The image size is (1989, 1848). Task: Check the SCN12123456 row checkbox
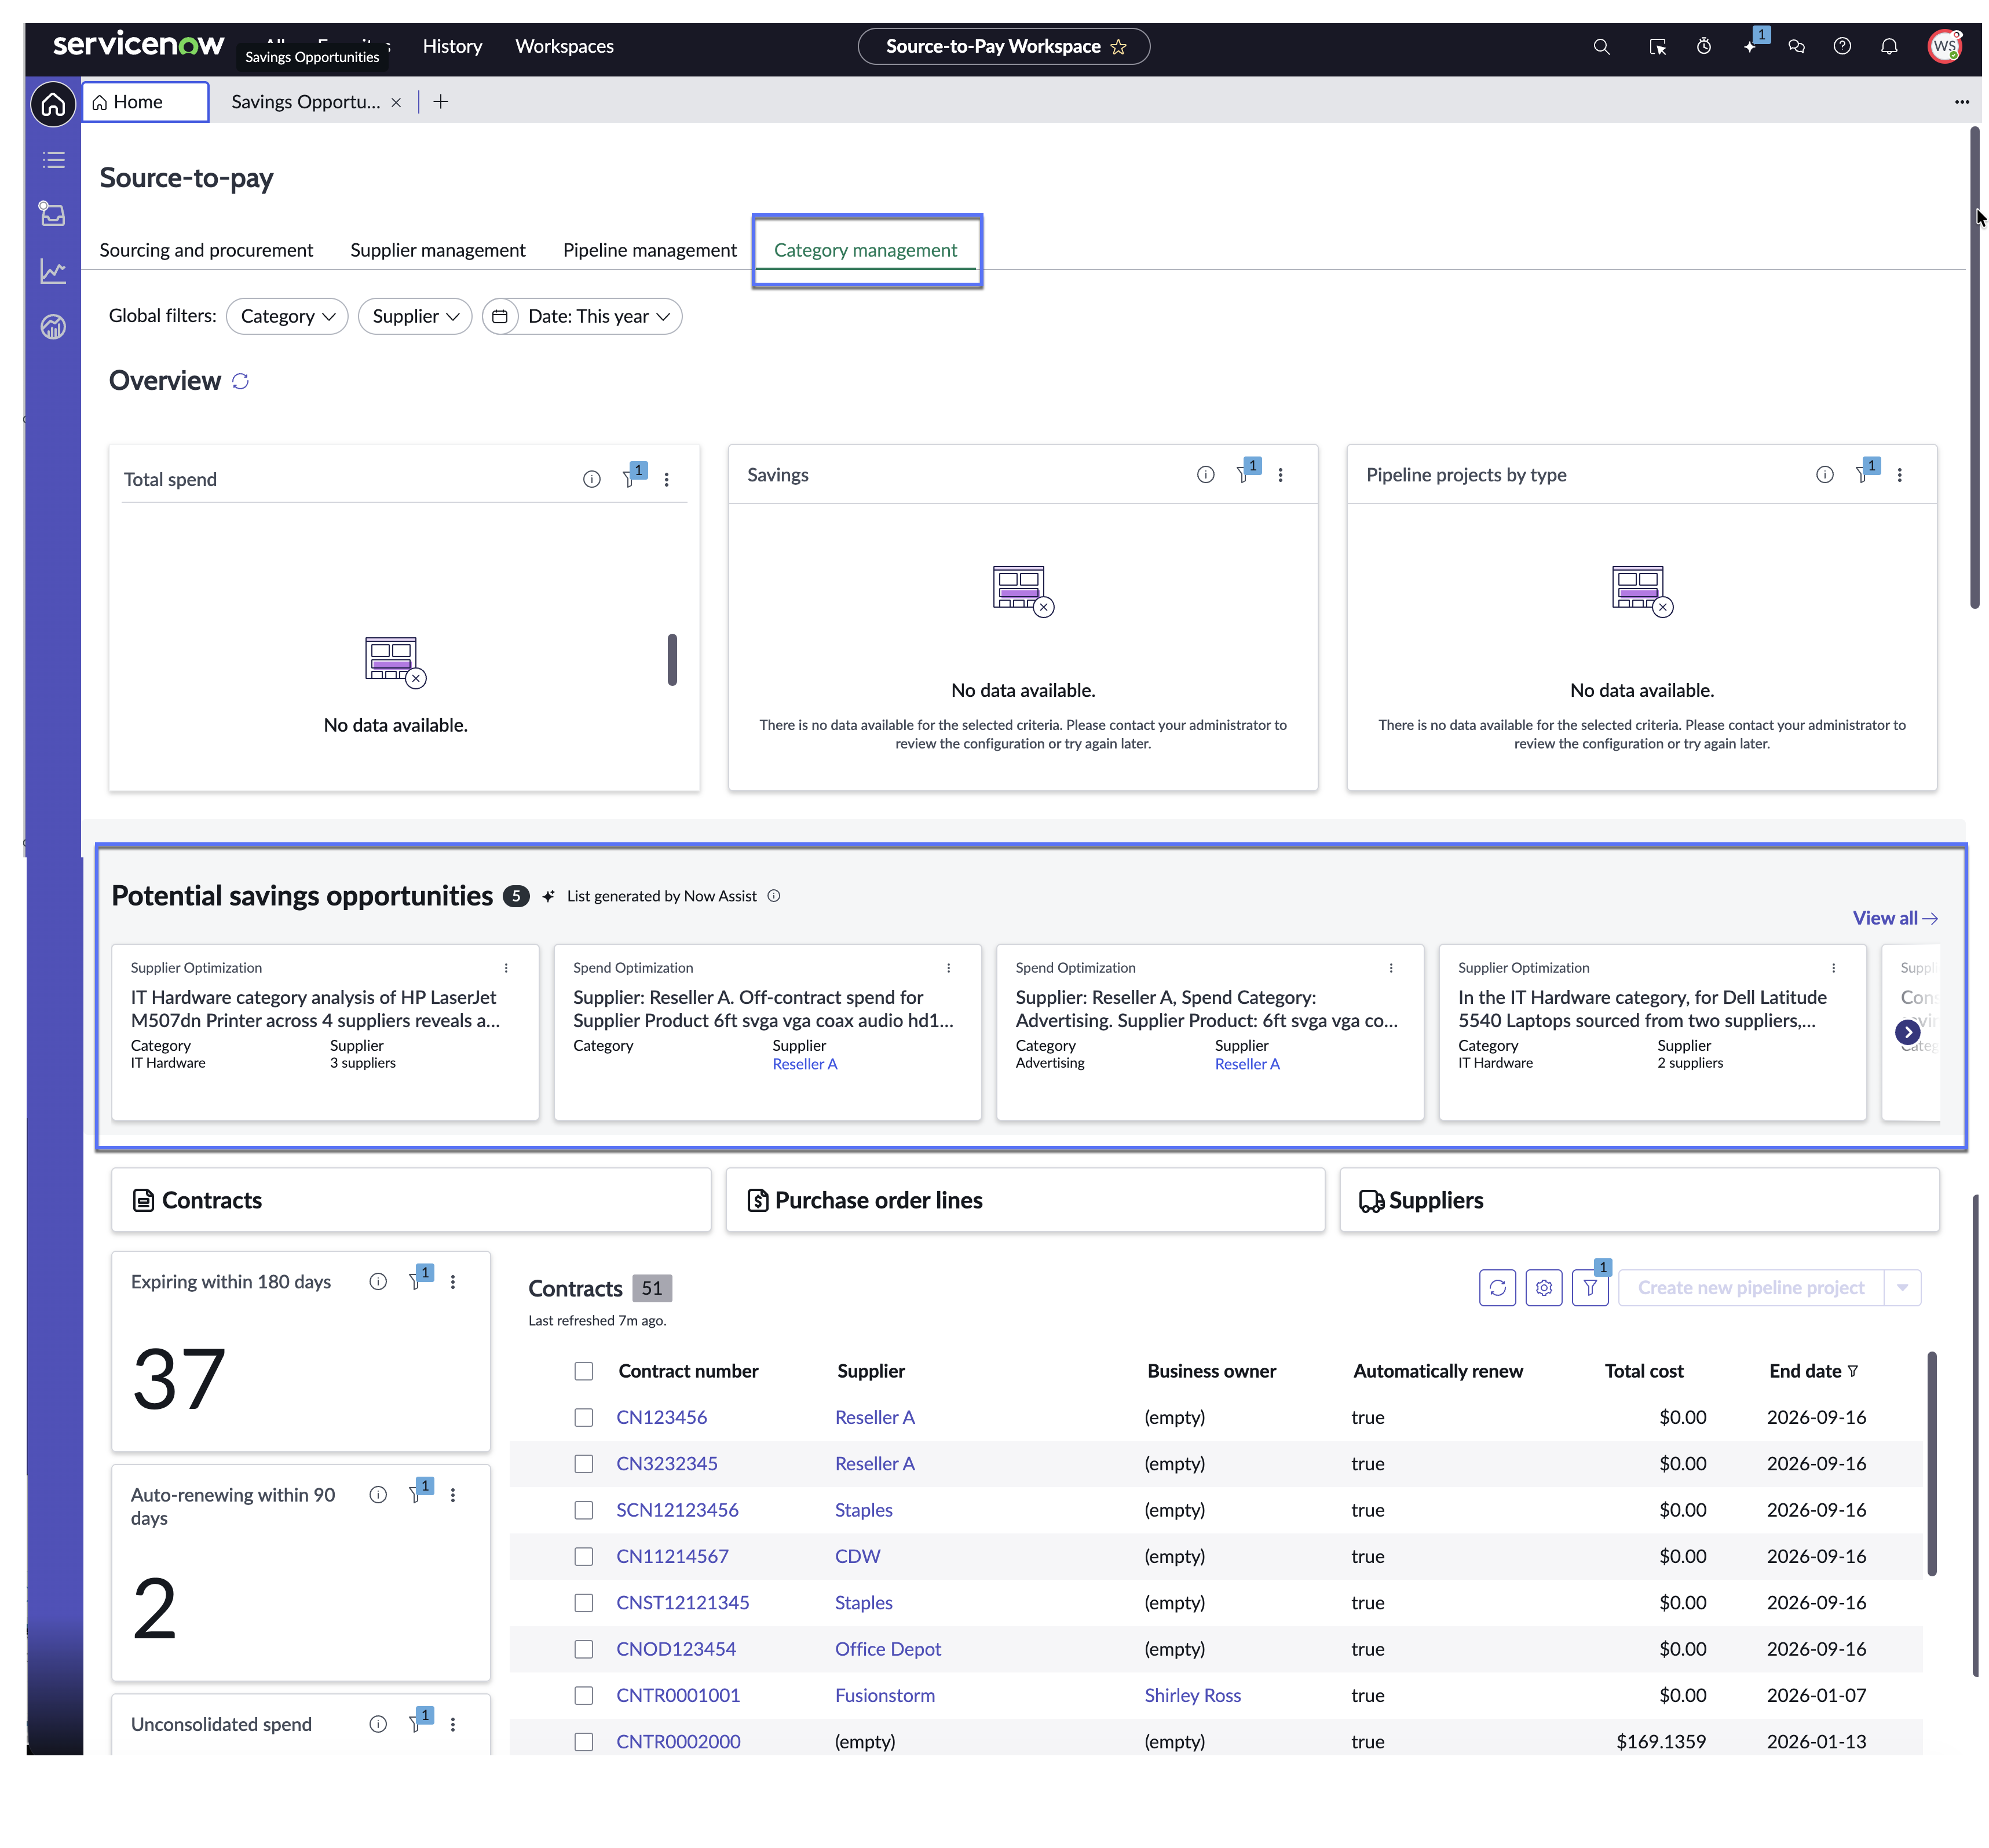pyautogui.click(x=584, y=1510)
